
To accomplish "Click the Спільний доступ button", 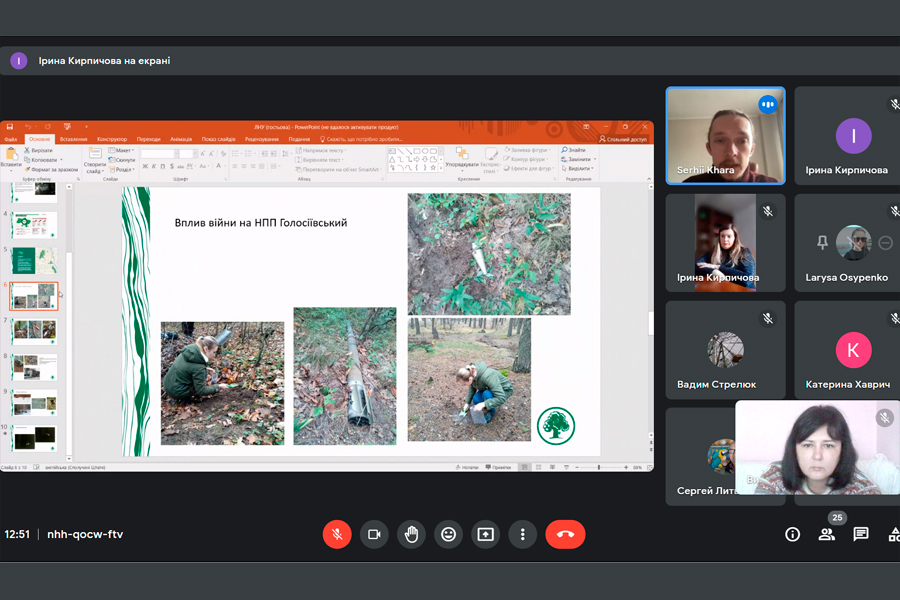I will [x=623, y=139].
